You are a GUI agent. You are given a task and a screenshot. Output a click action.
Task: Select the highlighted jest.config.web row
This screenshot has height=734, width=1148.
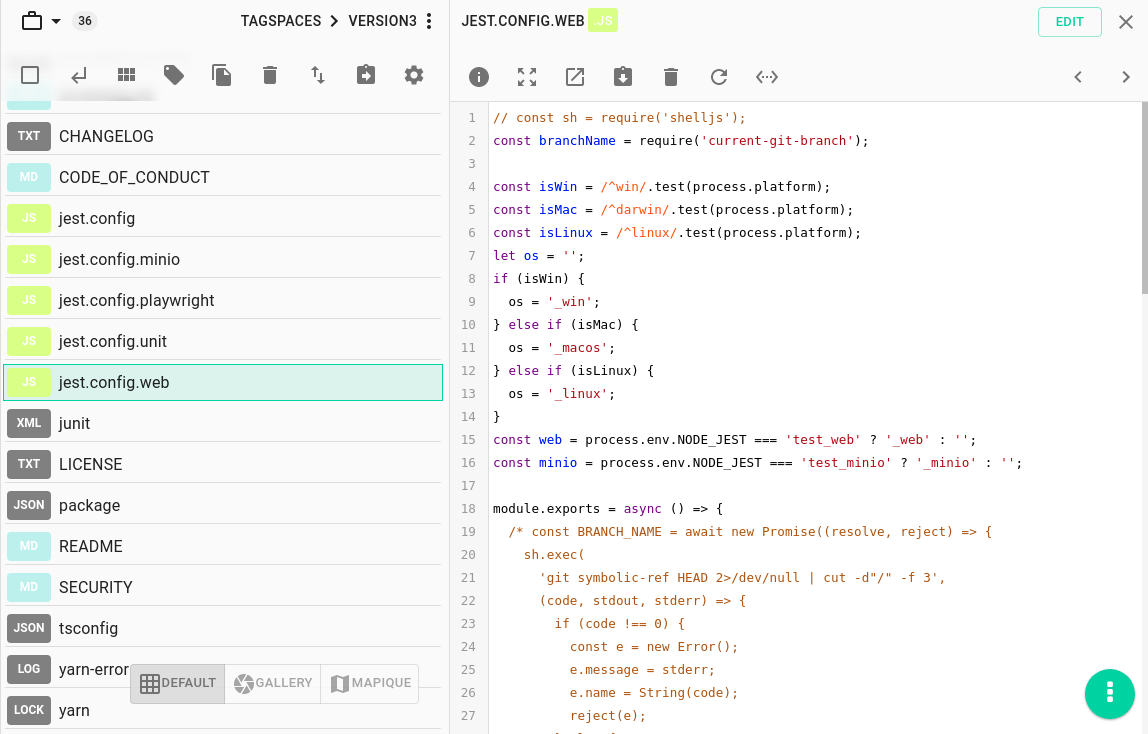tap(223, 382)
